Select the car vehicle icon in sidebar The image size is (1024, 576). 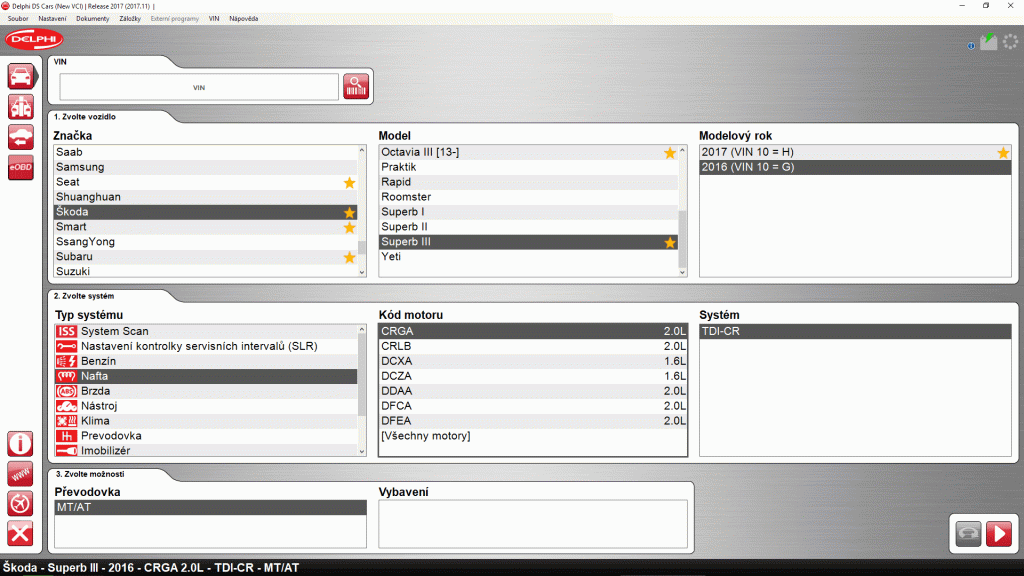[20, 76]
